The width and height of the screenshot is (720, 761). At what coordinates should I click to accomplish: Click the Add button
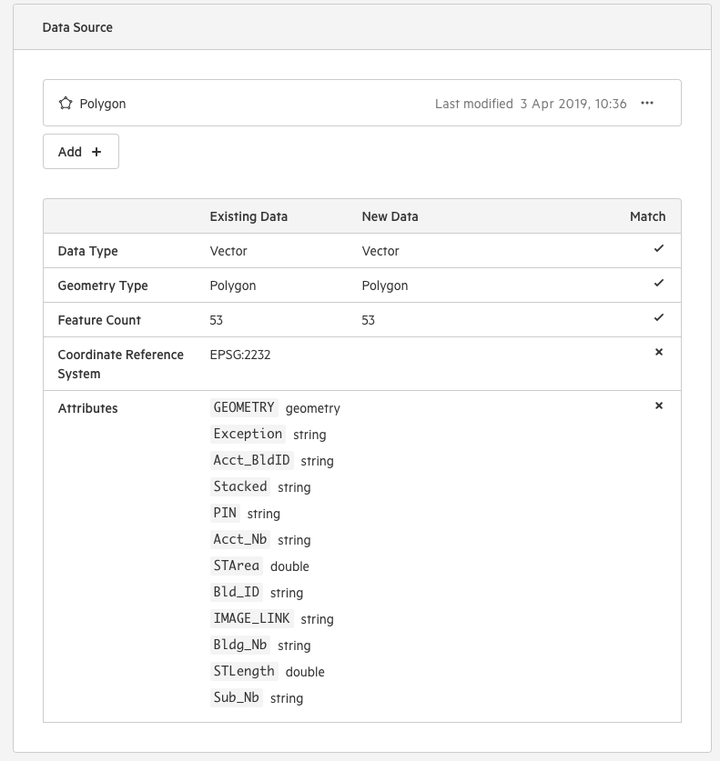click(81, 151)
